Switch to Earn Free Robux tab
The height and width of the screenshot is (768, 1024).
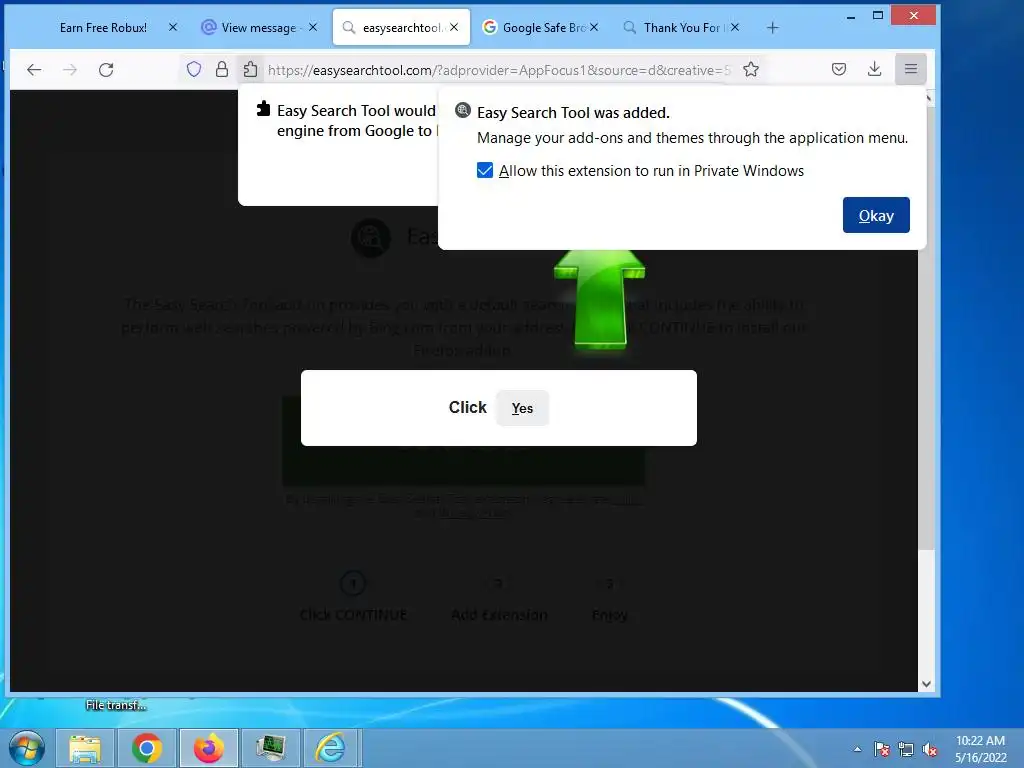coord(103,27)
